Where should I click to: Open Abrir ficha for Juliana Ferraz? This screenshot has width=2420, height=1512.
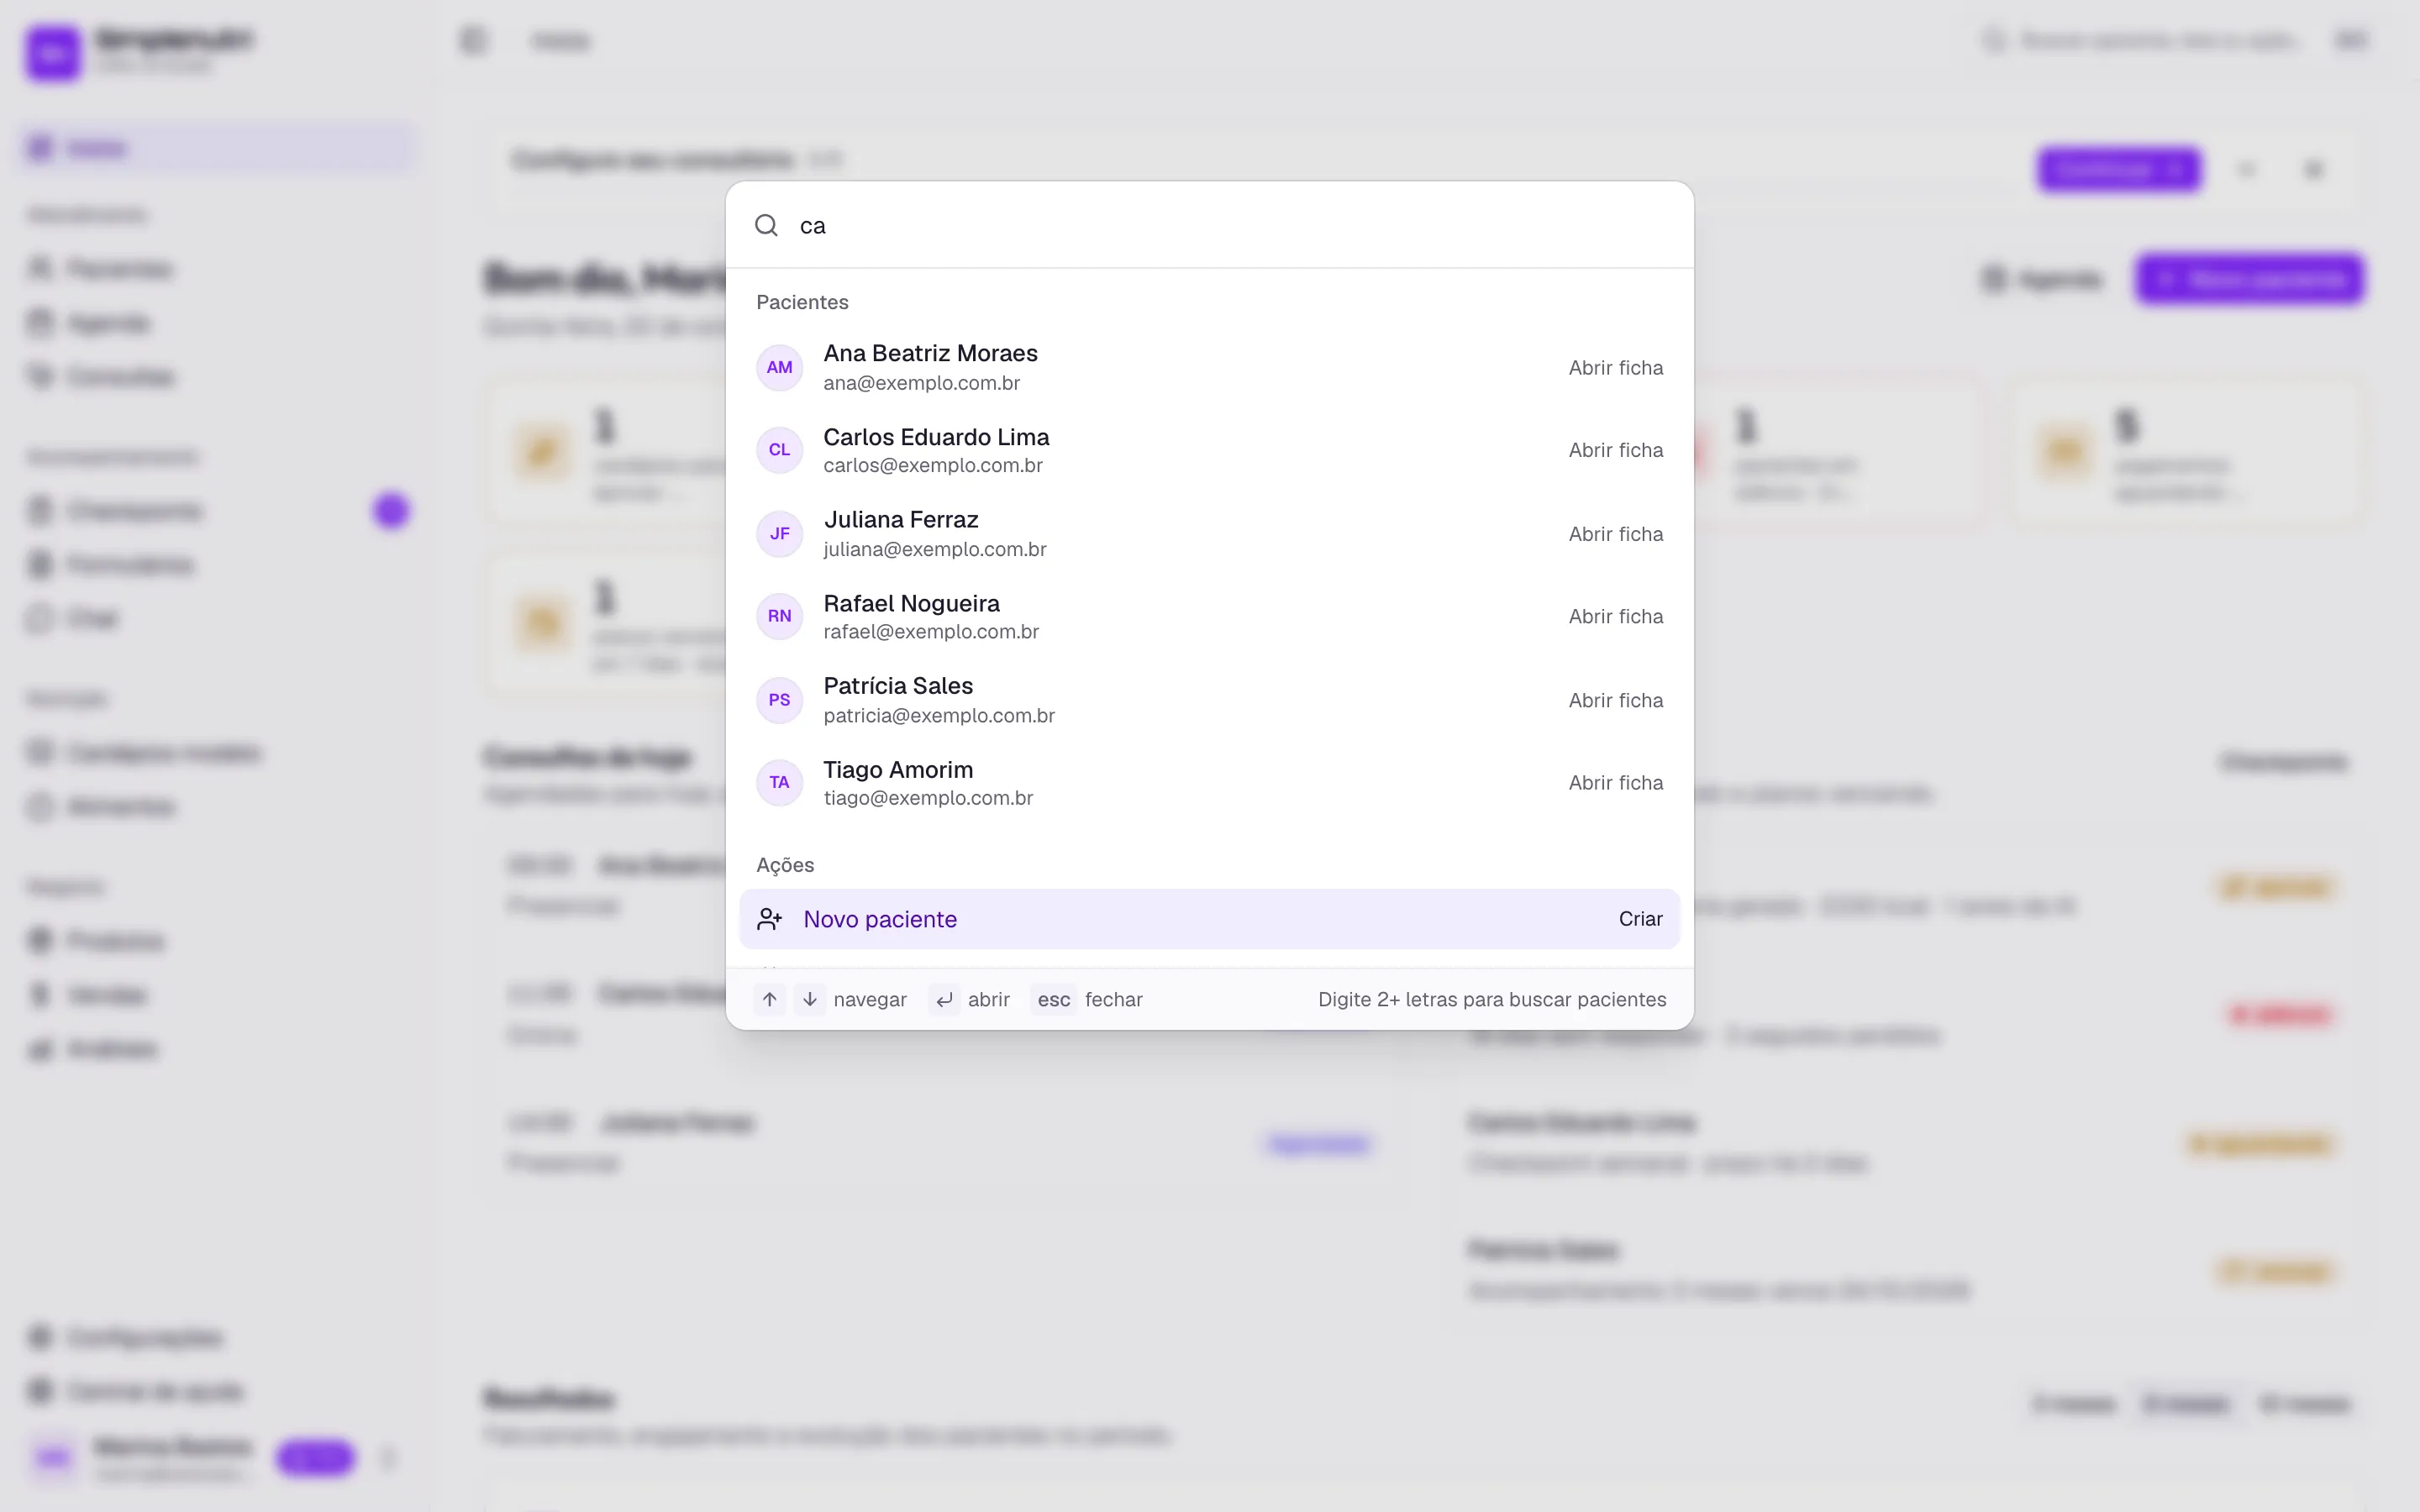[x=1615, y=534]
